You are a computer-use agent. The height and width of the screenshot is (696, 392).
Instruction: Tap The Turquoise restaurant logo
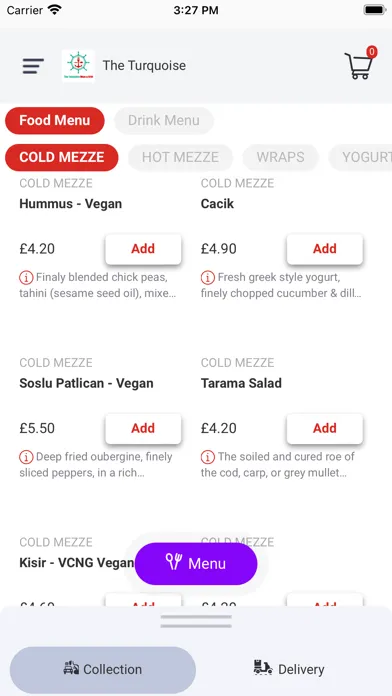(x=78, y=66)
